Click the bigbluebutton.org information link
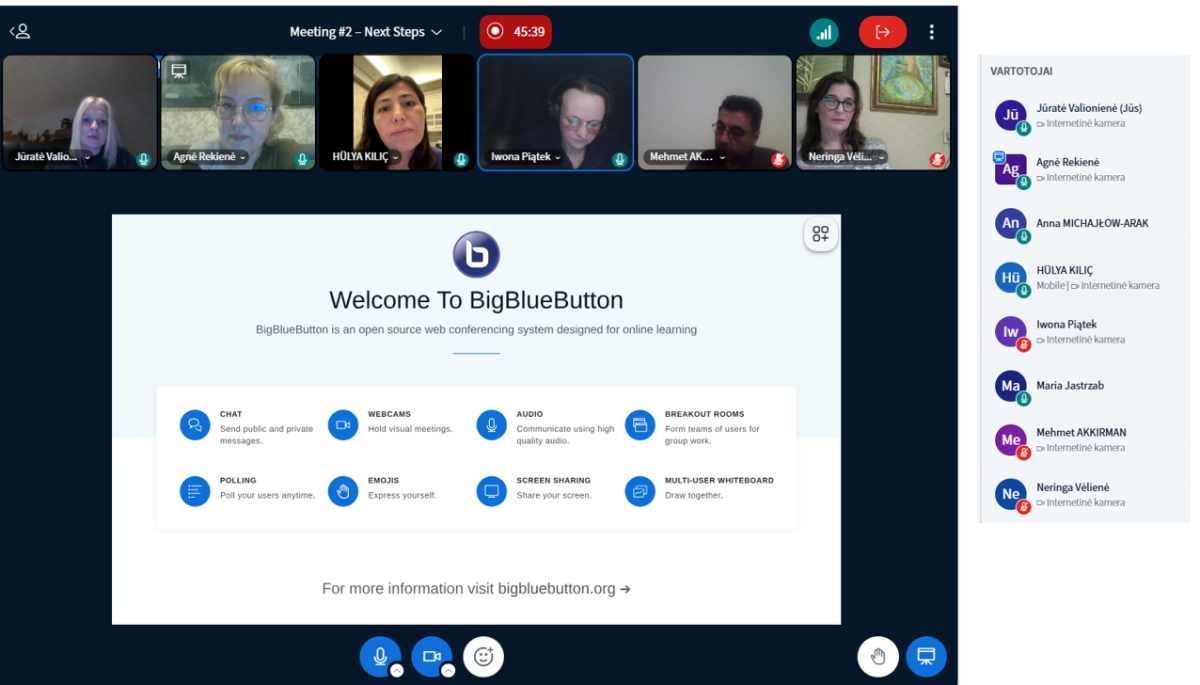Viewport: 1200px width, 685px height. (x=476, y=589)
